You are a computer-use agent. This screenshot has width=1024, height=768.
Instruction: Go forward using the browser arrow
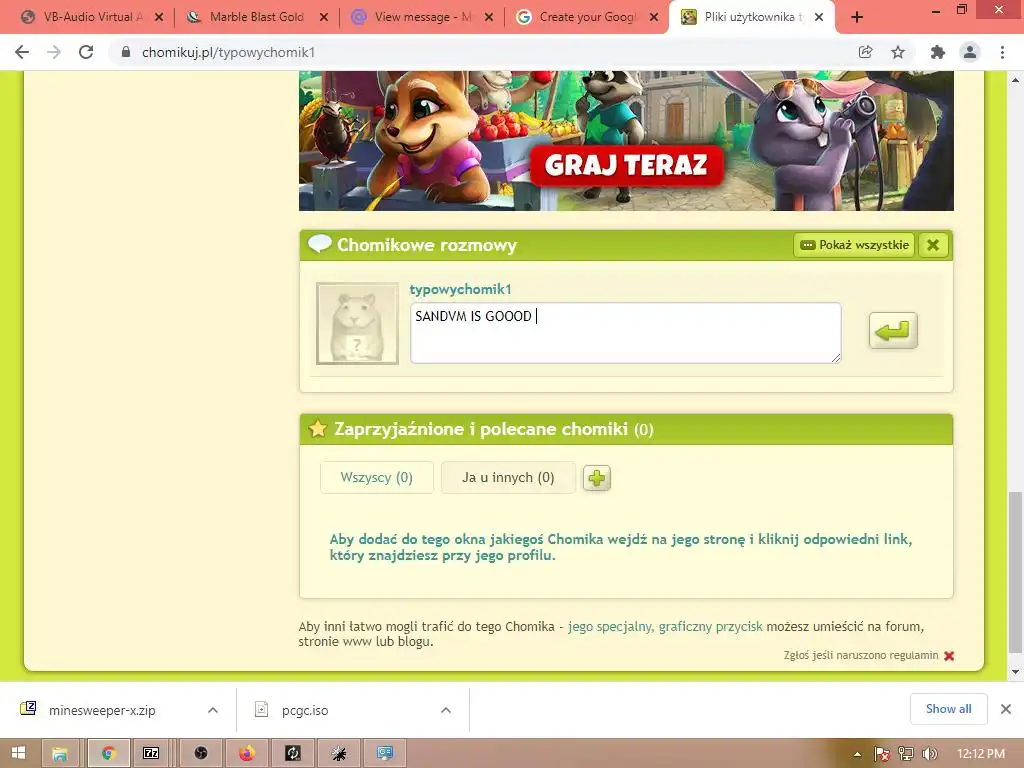point(54,52)
